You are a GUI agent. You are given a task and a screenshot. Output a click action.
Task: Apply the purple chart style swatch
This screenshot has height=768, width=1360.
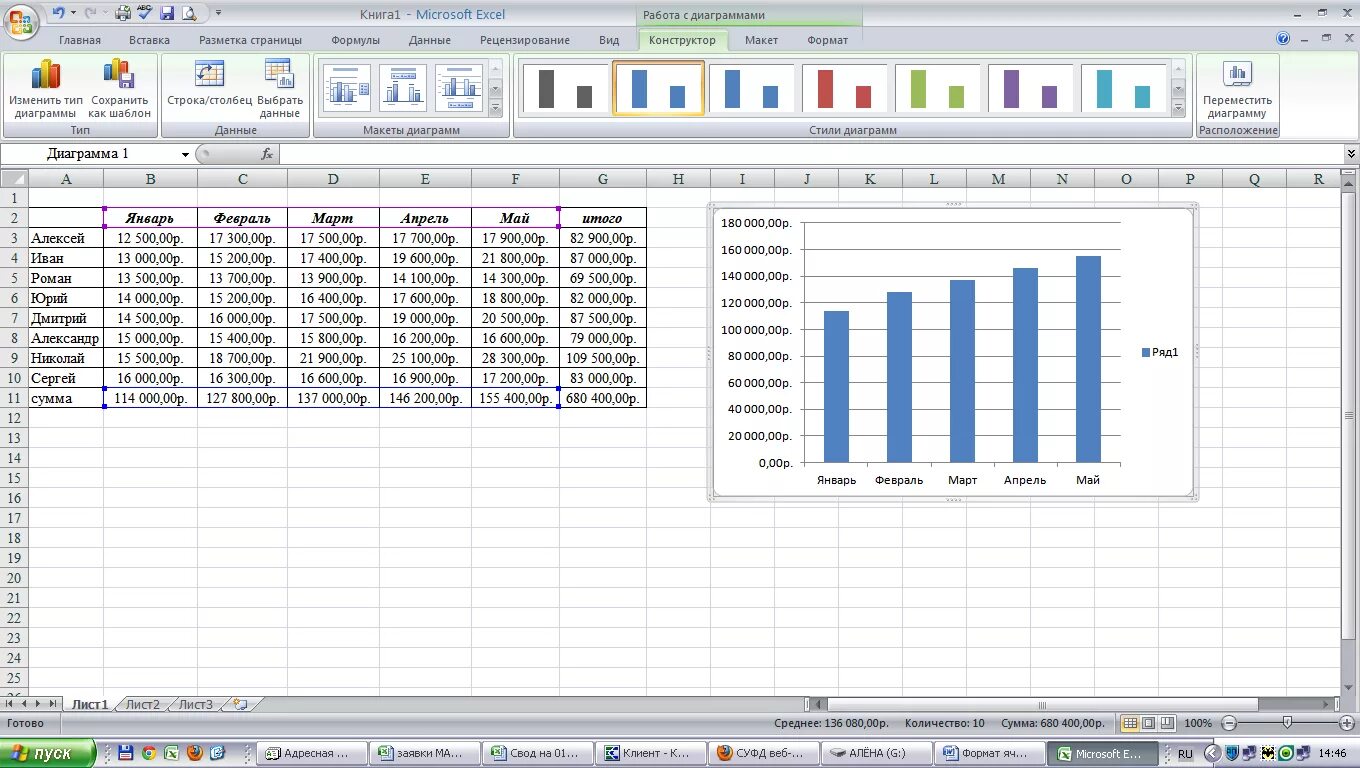click(1030, 89)
